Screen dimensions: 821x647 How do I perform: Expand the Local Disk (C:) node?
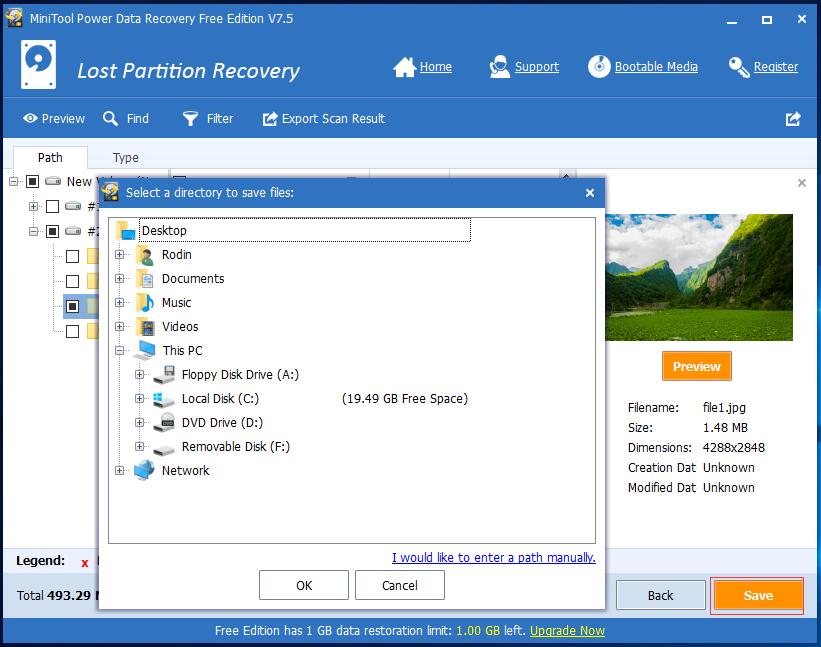[140, 399]
